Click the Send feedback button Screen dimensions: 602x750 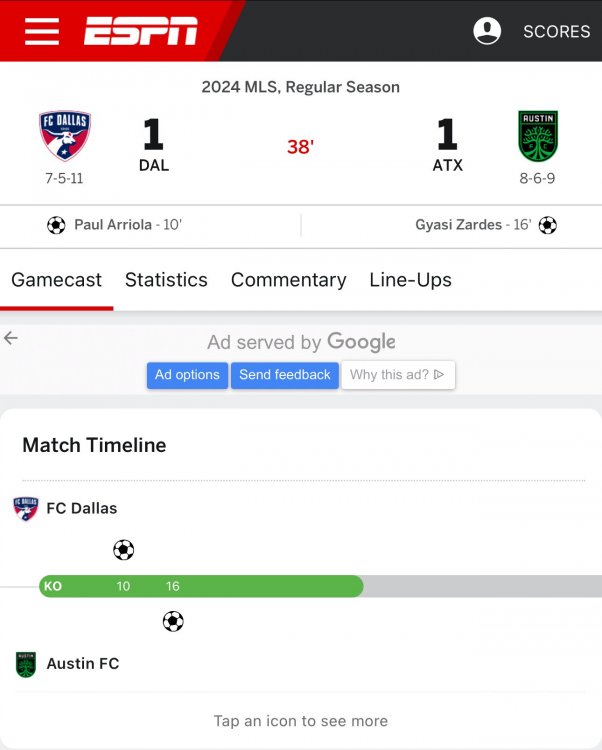click(x=285, y=375)
